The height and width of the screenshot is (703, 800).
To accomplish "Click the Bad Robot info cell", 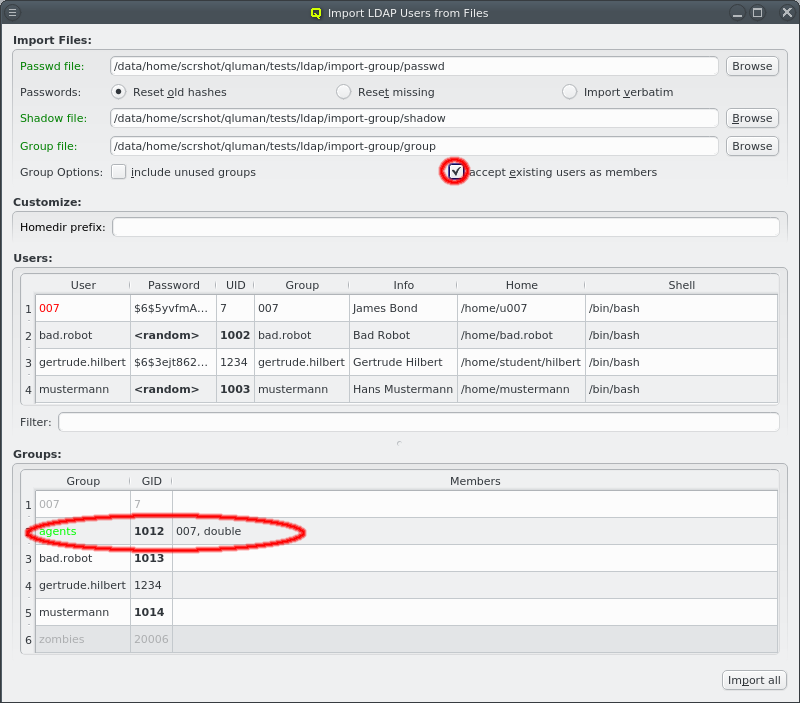I will click(x=404, y=335).
